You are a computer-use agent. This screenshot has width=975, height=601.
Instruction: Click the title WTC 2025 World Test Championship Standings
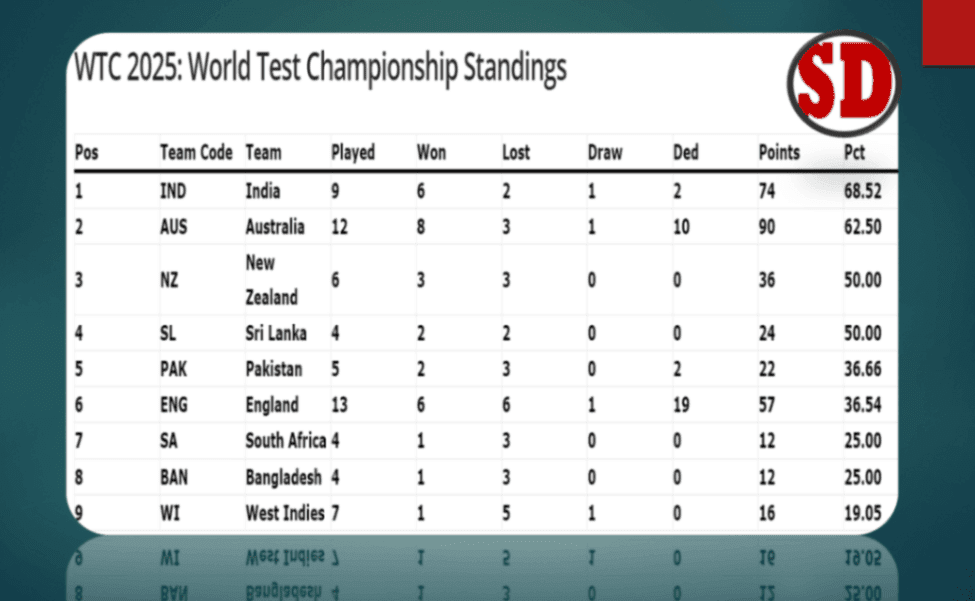tap(320, 68)
